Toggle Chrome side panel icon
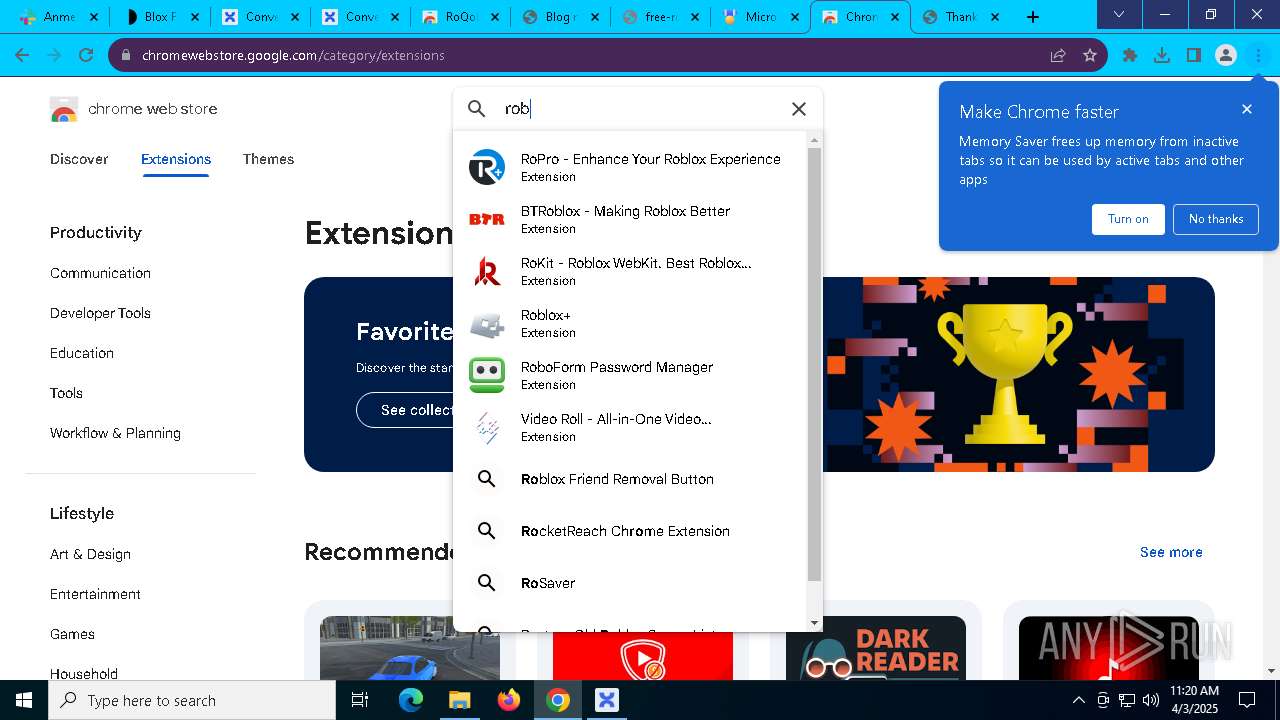Viewport: 1280px width, 720px height. [1194, 55]
